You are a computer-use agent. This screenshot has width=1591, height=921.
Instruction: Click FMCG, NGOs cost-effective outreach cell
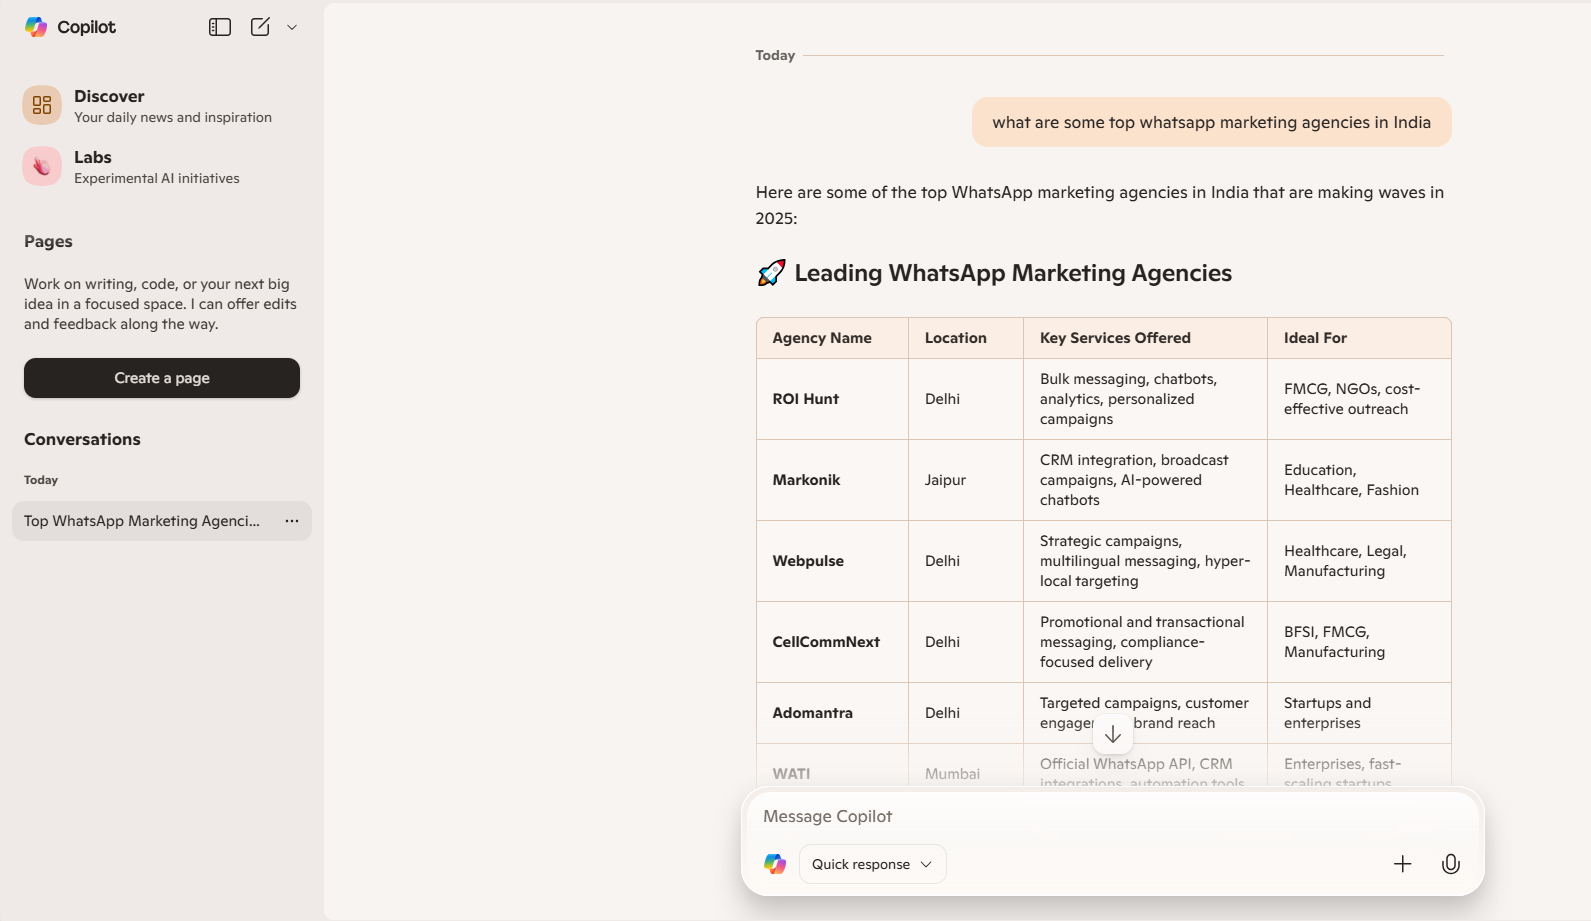pyautogui.click(x=1359, y=399)
